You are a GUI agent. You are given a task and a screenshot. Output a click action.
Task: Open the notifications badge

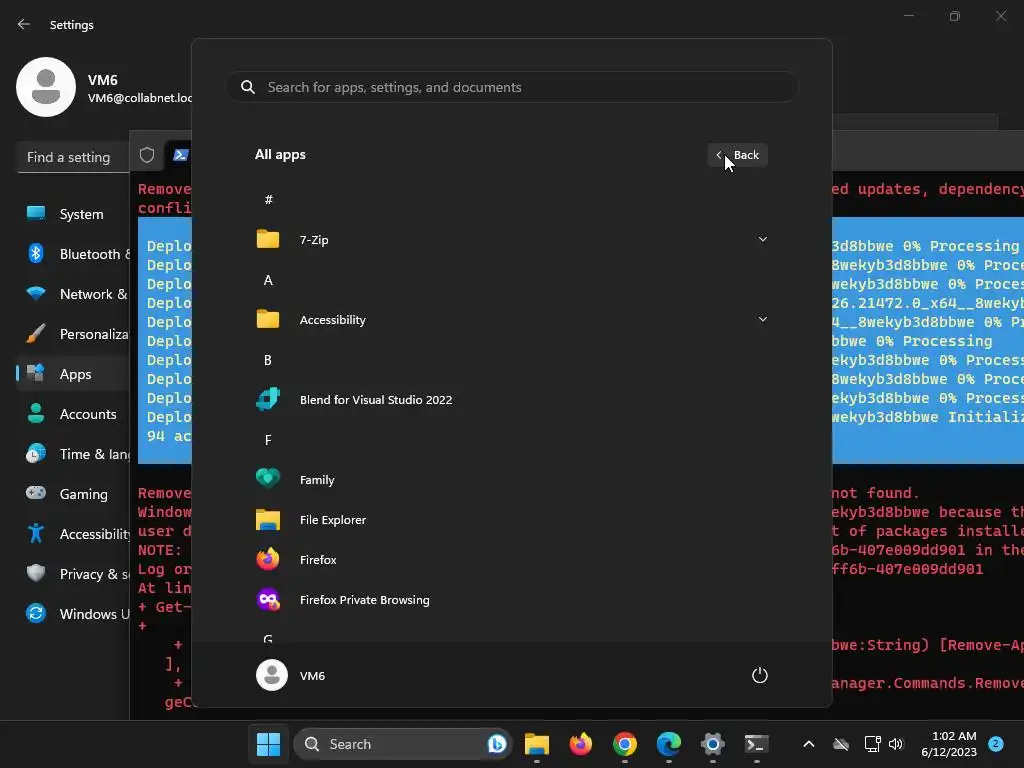(x=996, y=744)
